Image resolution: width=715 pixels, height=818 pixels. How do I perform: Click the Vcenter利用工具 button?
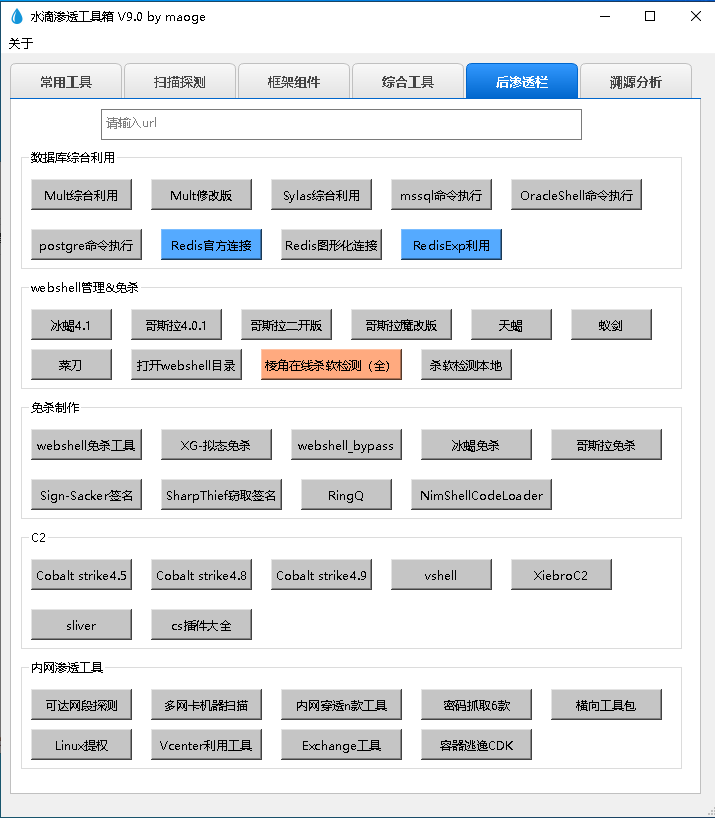[x=206, y=745]
